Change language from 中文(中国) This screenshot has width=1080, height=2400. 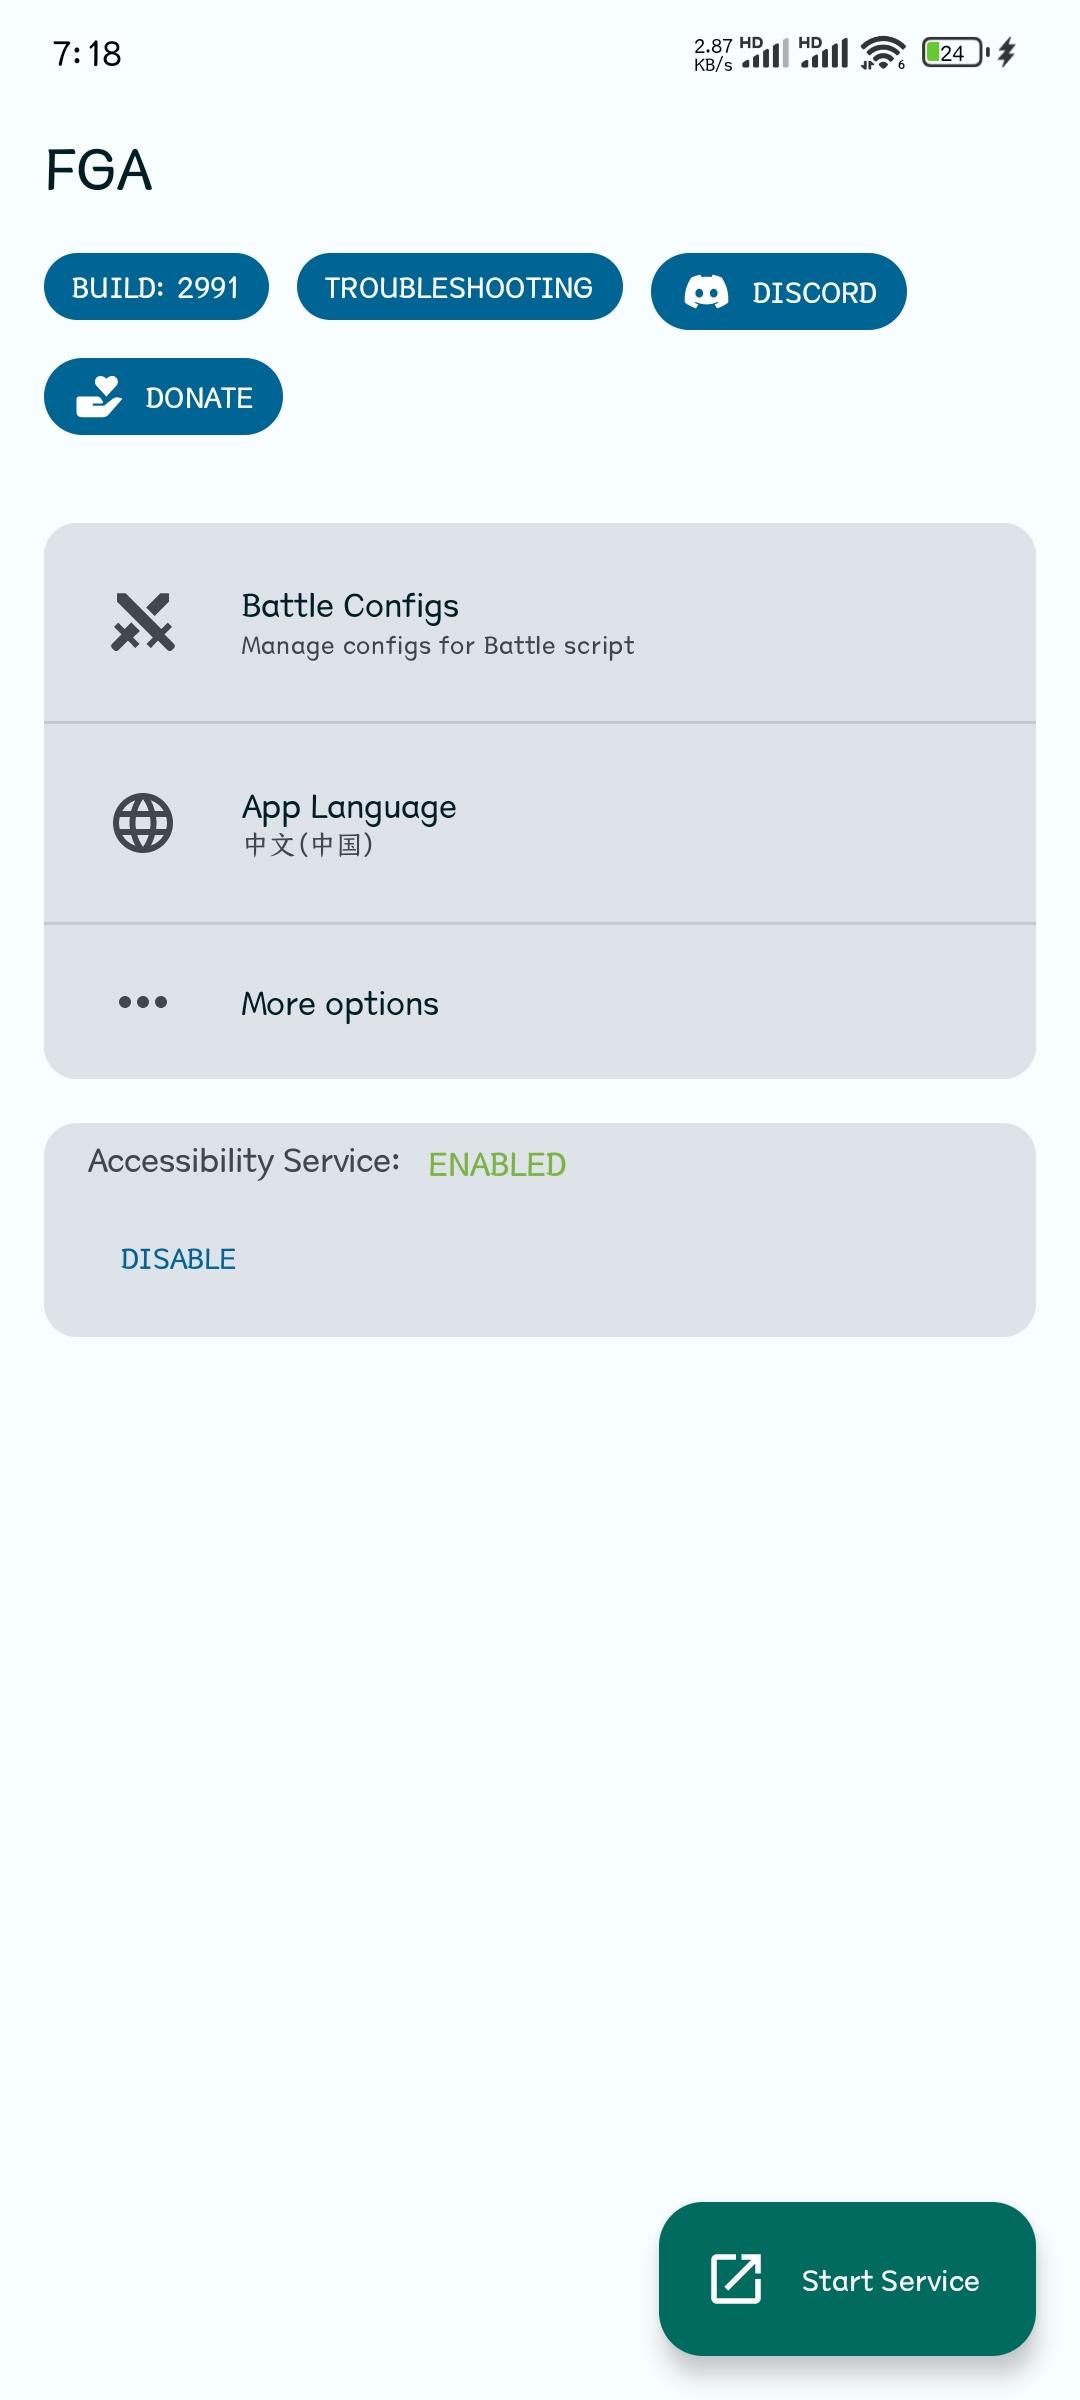pos(308,845)
